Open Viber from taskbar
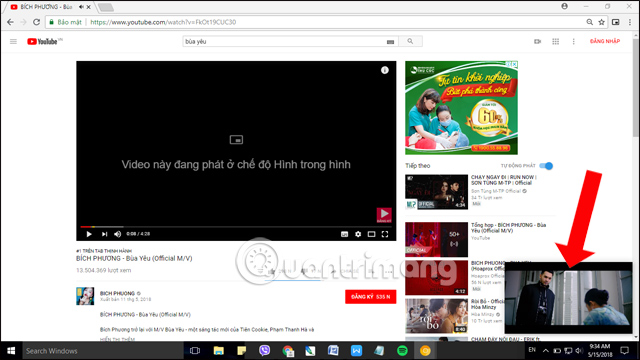The height and width of the screenshot is (360, 640). point(264,351)
